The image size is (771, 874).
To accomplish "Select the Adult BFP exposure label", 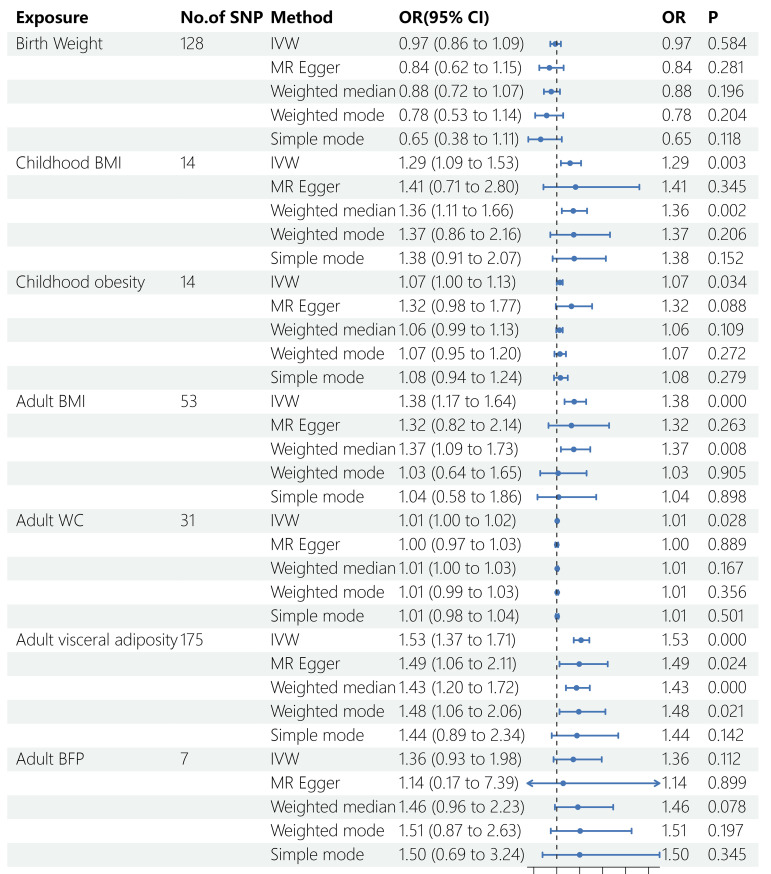I will tap(50, 759).
